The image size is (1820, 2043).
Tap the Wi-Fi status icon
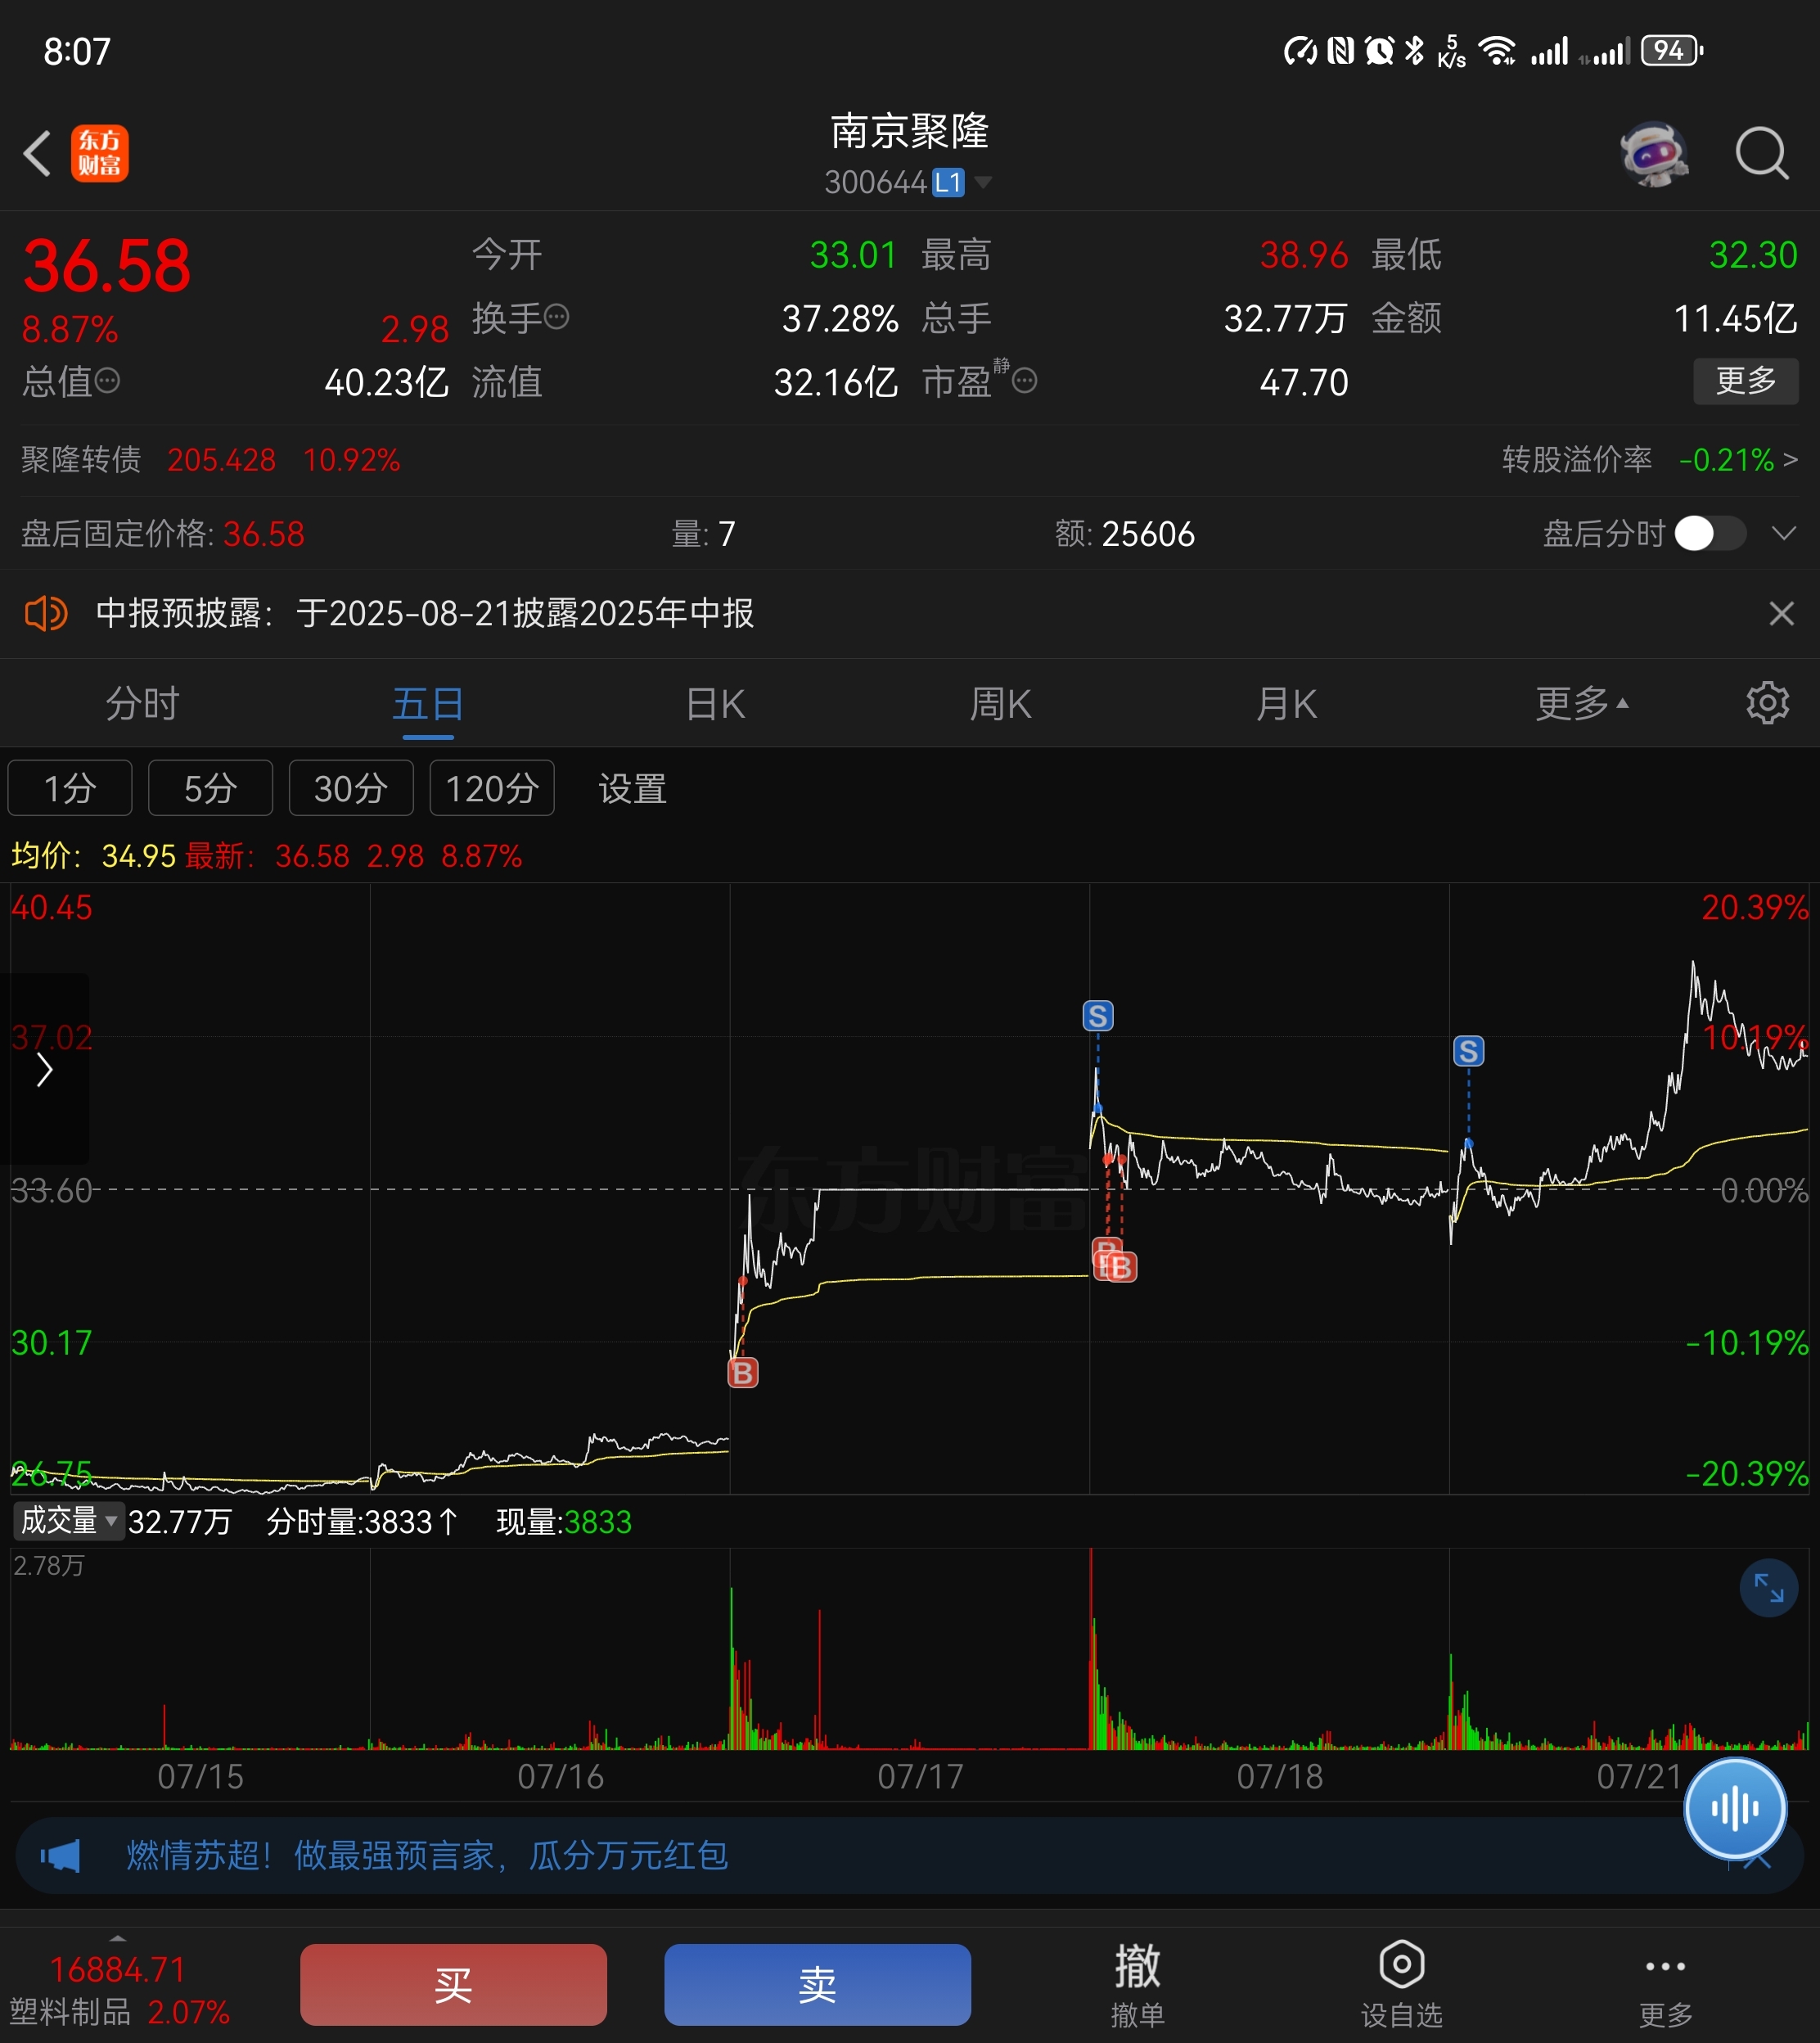point(1497,50)
